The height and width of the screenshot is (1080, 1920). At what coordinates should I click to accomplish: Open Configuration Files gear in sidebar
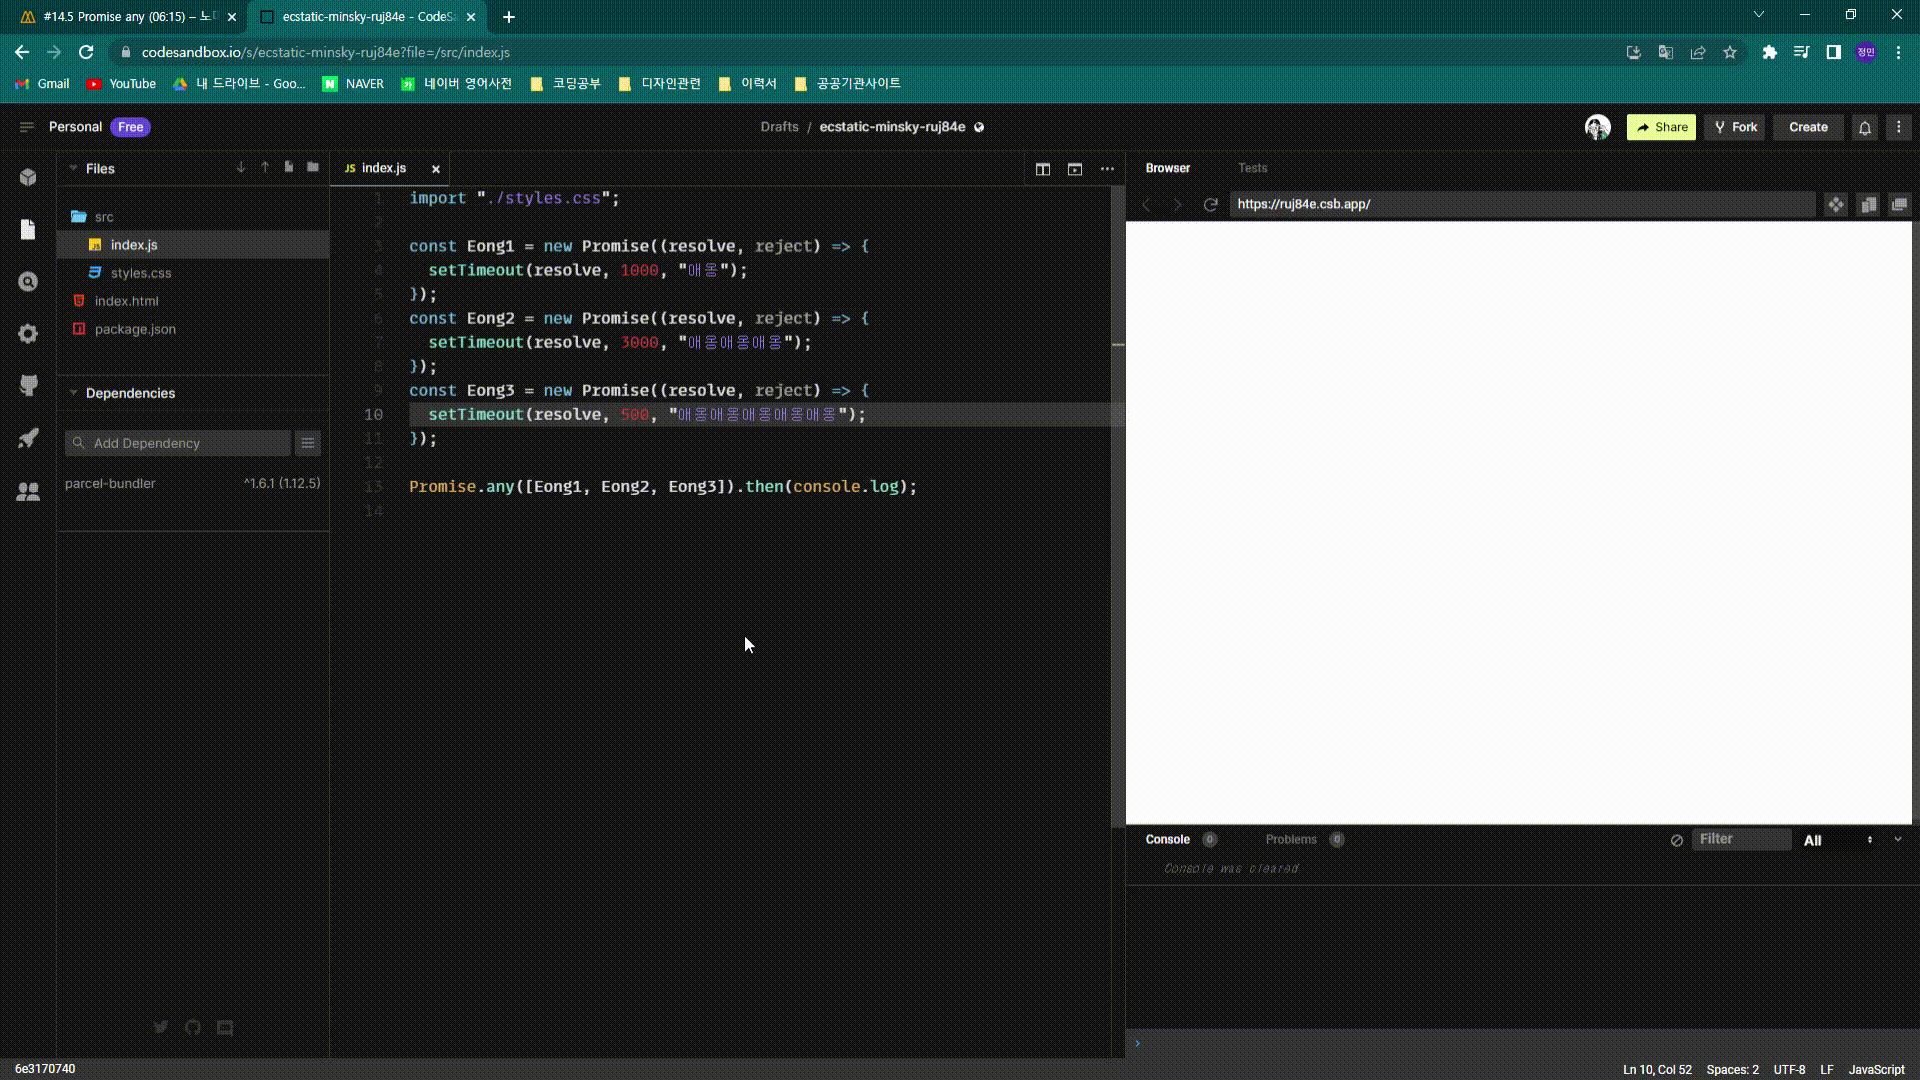pos(28,334)
